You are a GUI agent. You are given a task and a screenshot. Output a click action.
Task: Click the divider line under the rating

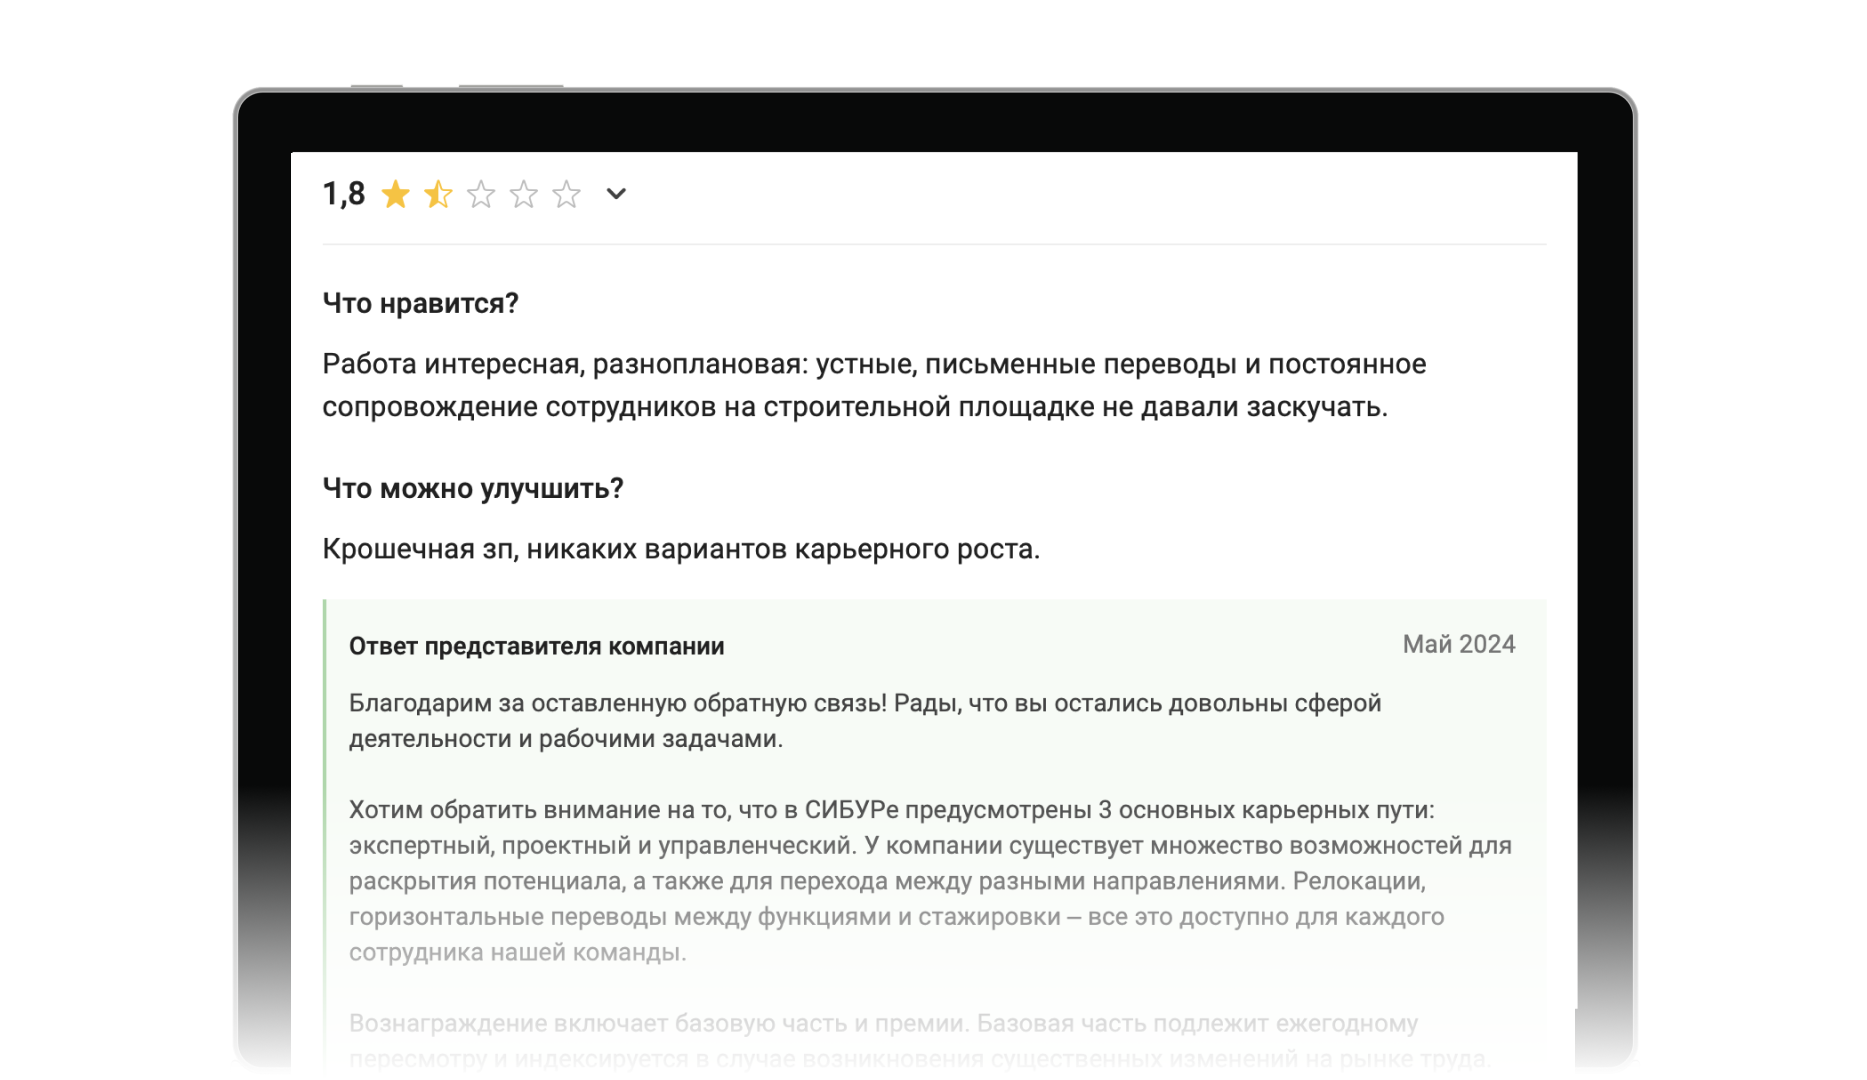[x=933, y=244]
